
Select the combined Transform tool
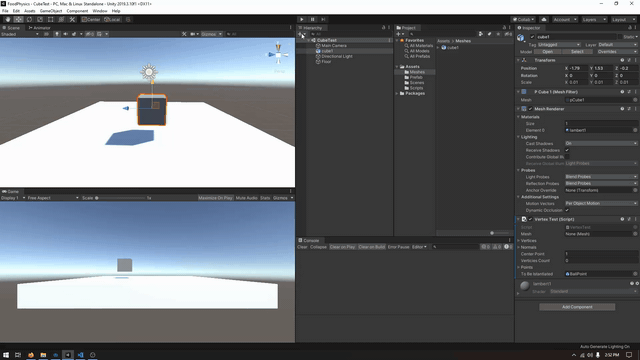(x=61, y=19)
